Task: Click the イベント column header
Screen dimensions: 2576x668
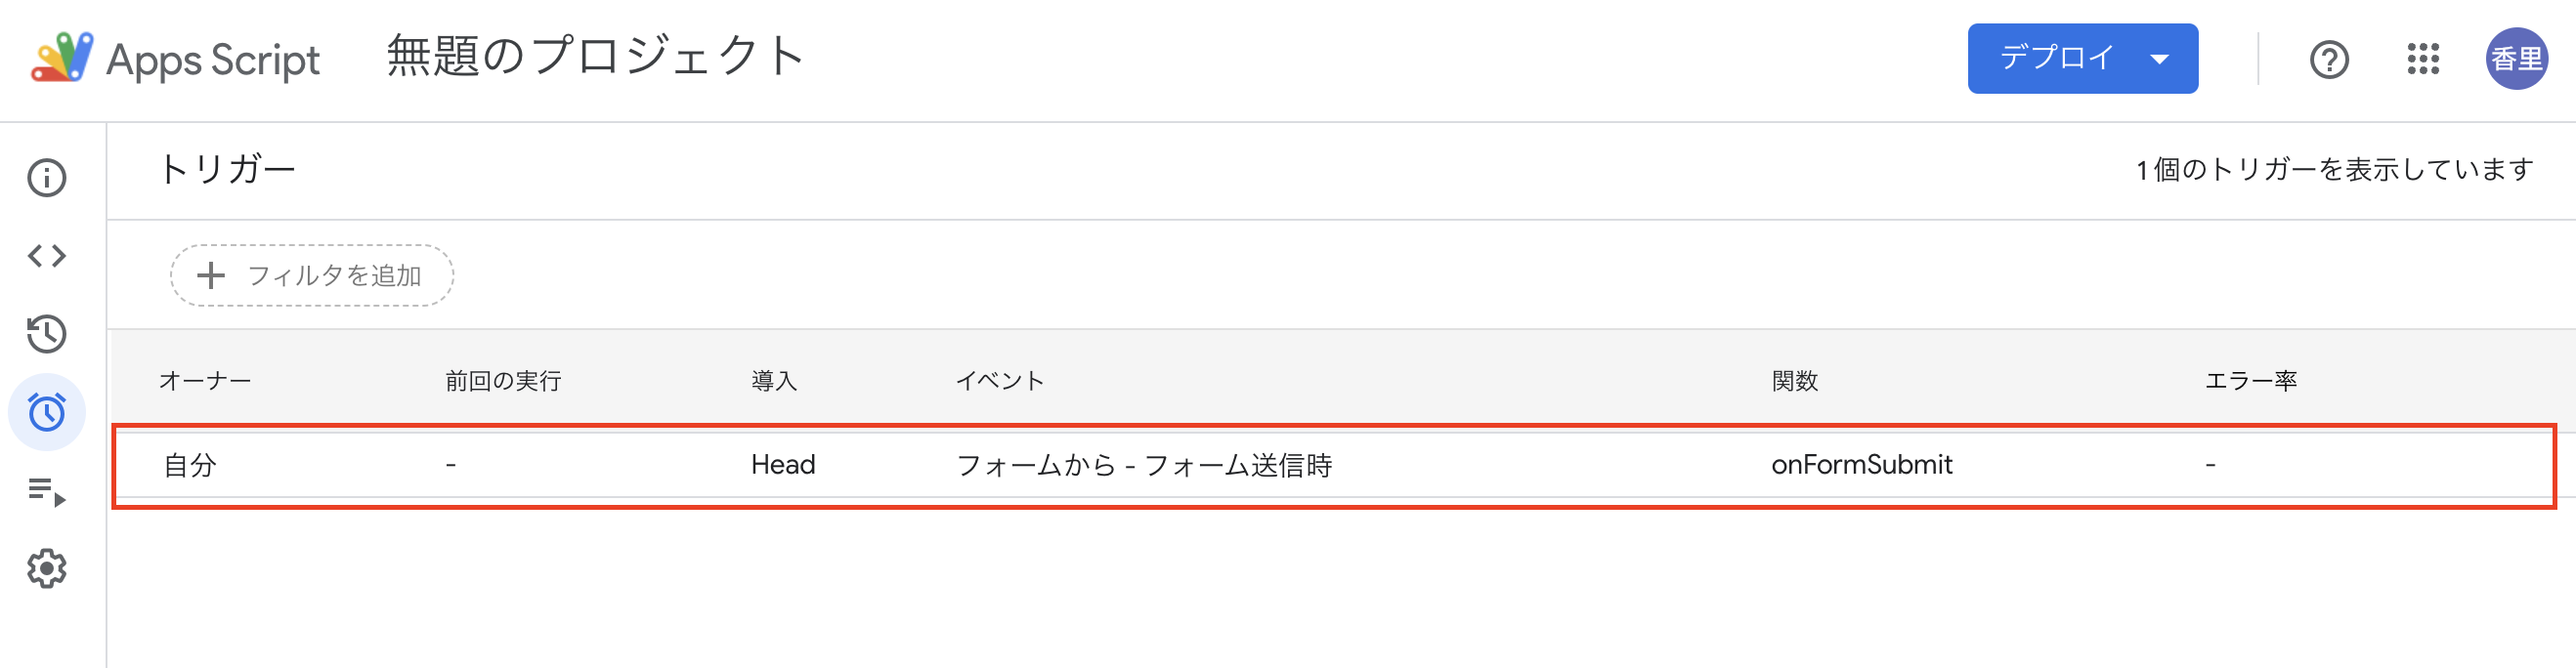Action: tap(1000, 380)
